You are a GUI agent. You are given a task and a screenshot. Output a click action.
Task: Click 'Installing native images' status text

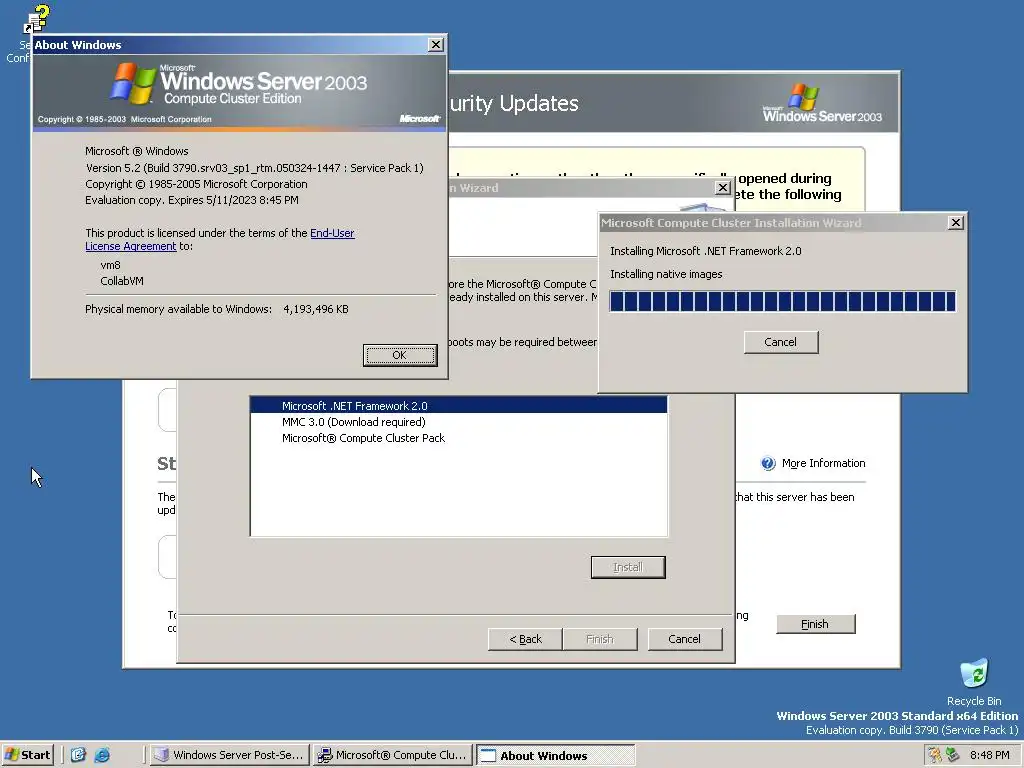666,274
